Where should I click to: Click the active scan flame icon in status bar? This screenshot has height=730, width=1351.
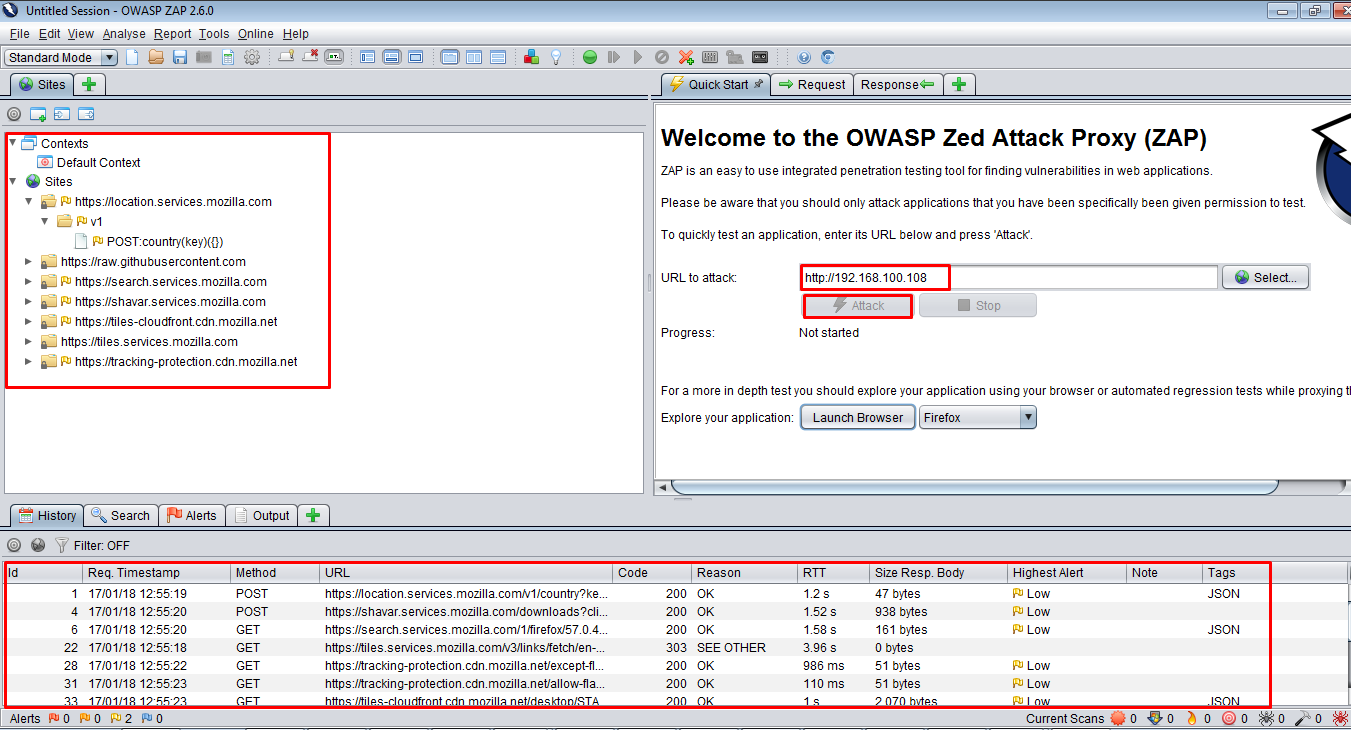coord(1192,718)
